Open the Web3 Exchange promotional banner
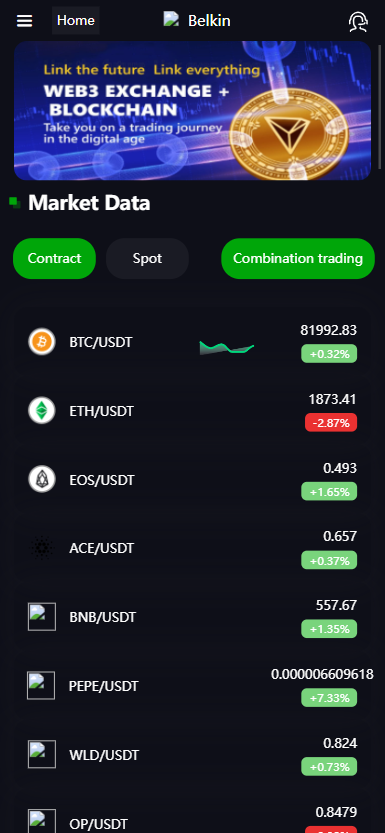This screenshot has width=385, height=833. pyautogui.click(x=192, y=110)
